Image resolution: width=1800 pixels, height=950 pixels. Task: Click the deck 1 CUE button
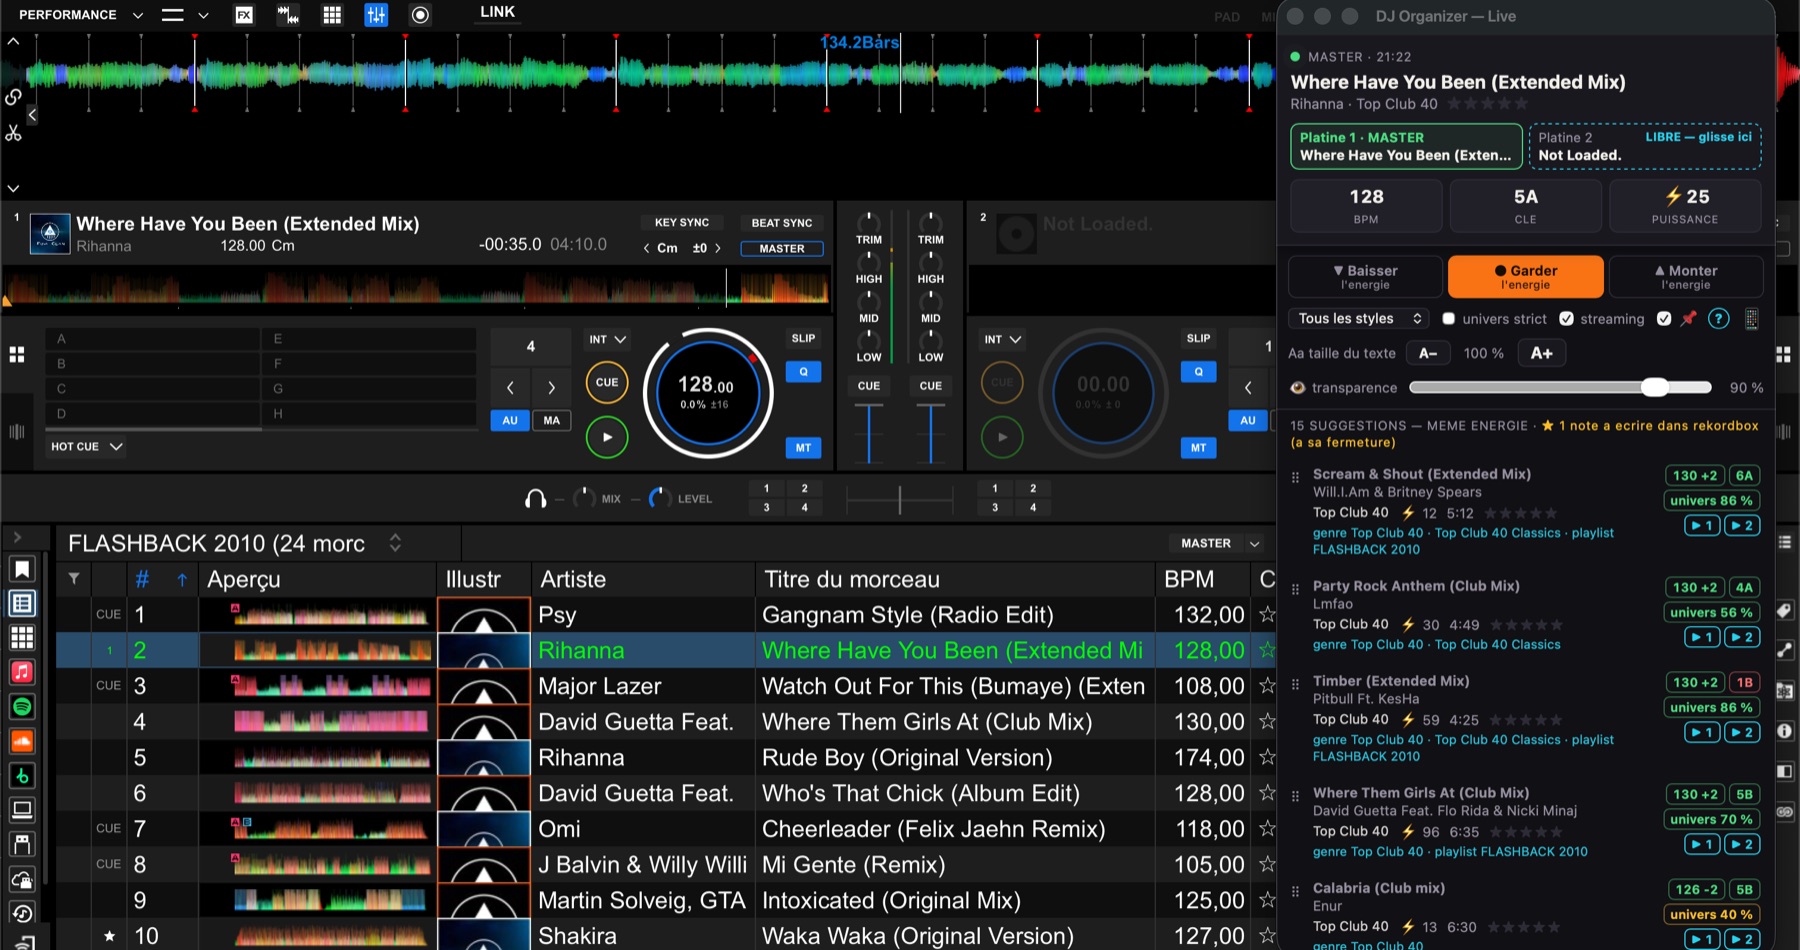pyautogui.click(x=607, y=382)
